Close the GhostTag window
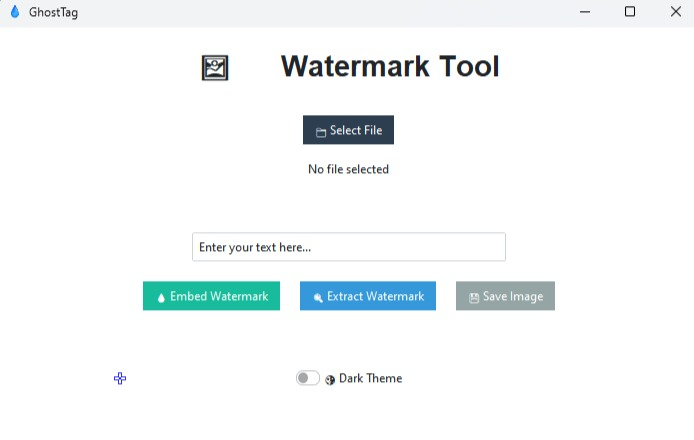The image size is (694, 440). click(675, 12)
